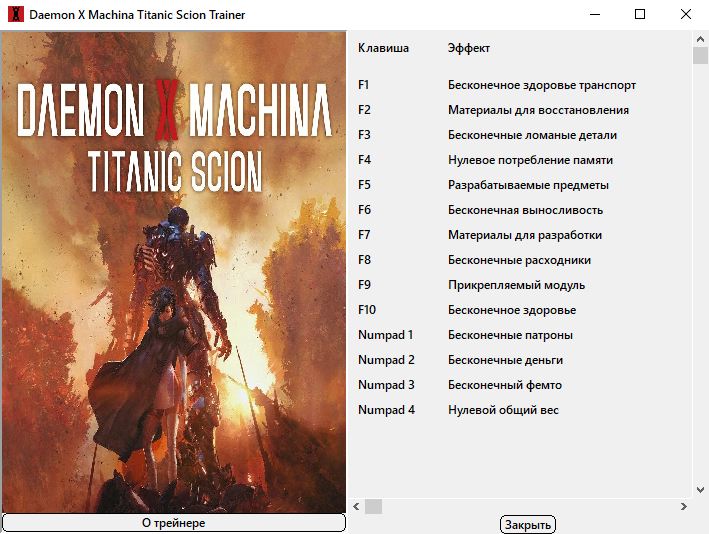The height and width of the screenshot is (534, 709).
Task: Select 'Бесконечный фемто' effect
Action: tap(505, 385)
